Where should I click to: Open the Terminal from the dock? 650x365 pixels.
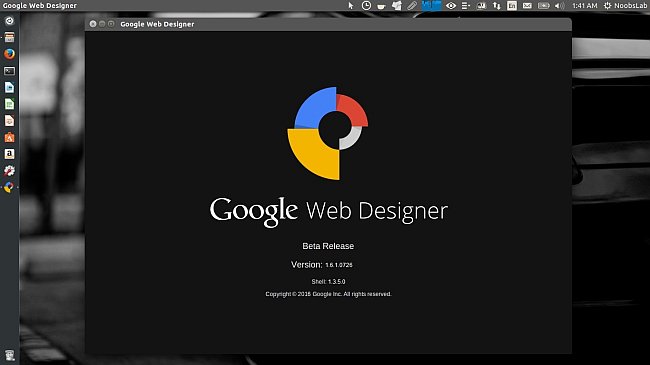(9, 71)
